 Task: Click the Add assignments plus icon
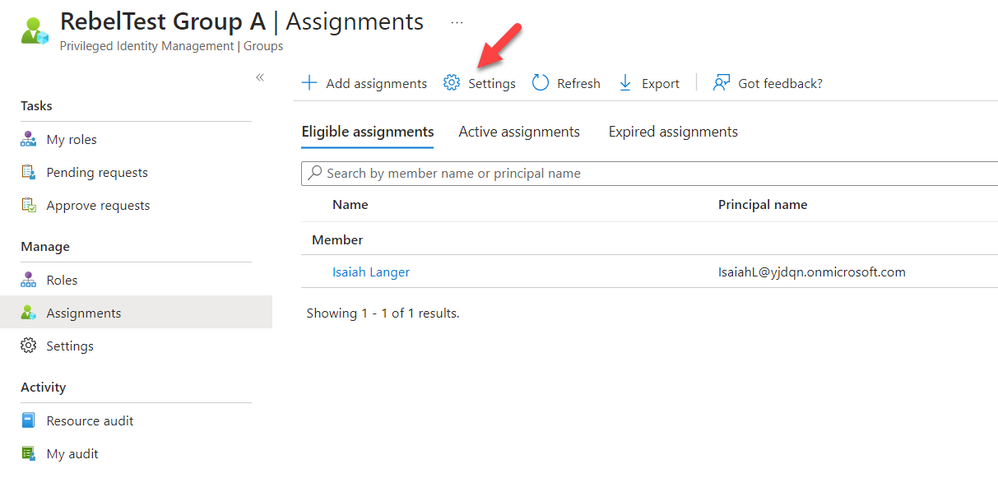tap(310, 83)
